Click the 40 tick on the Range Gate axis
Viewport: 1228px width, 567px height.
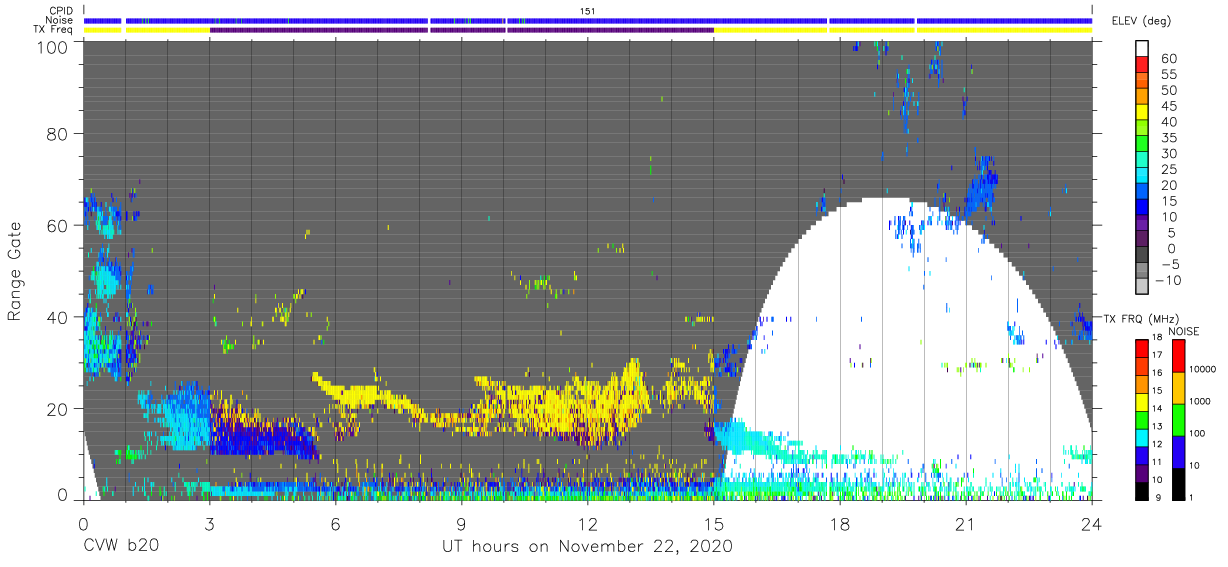point(59,317)
